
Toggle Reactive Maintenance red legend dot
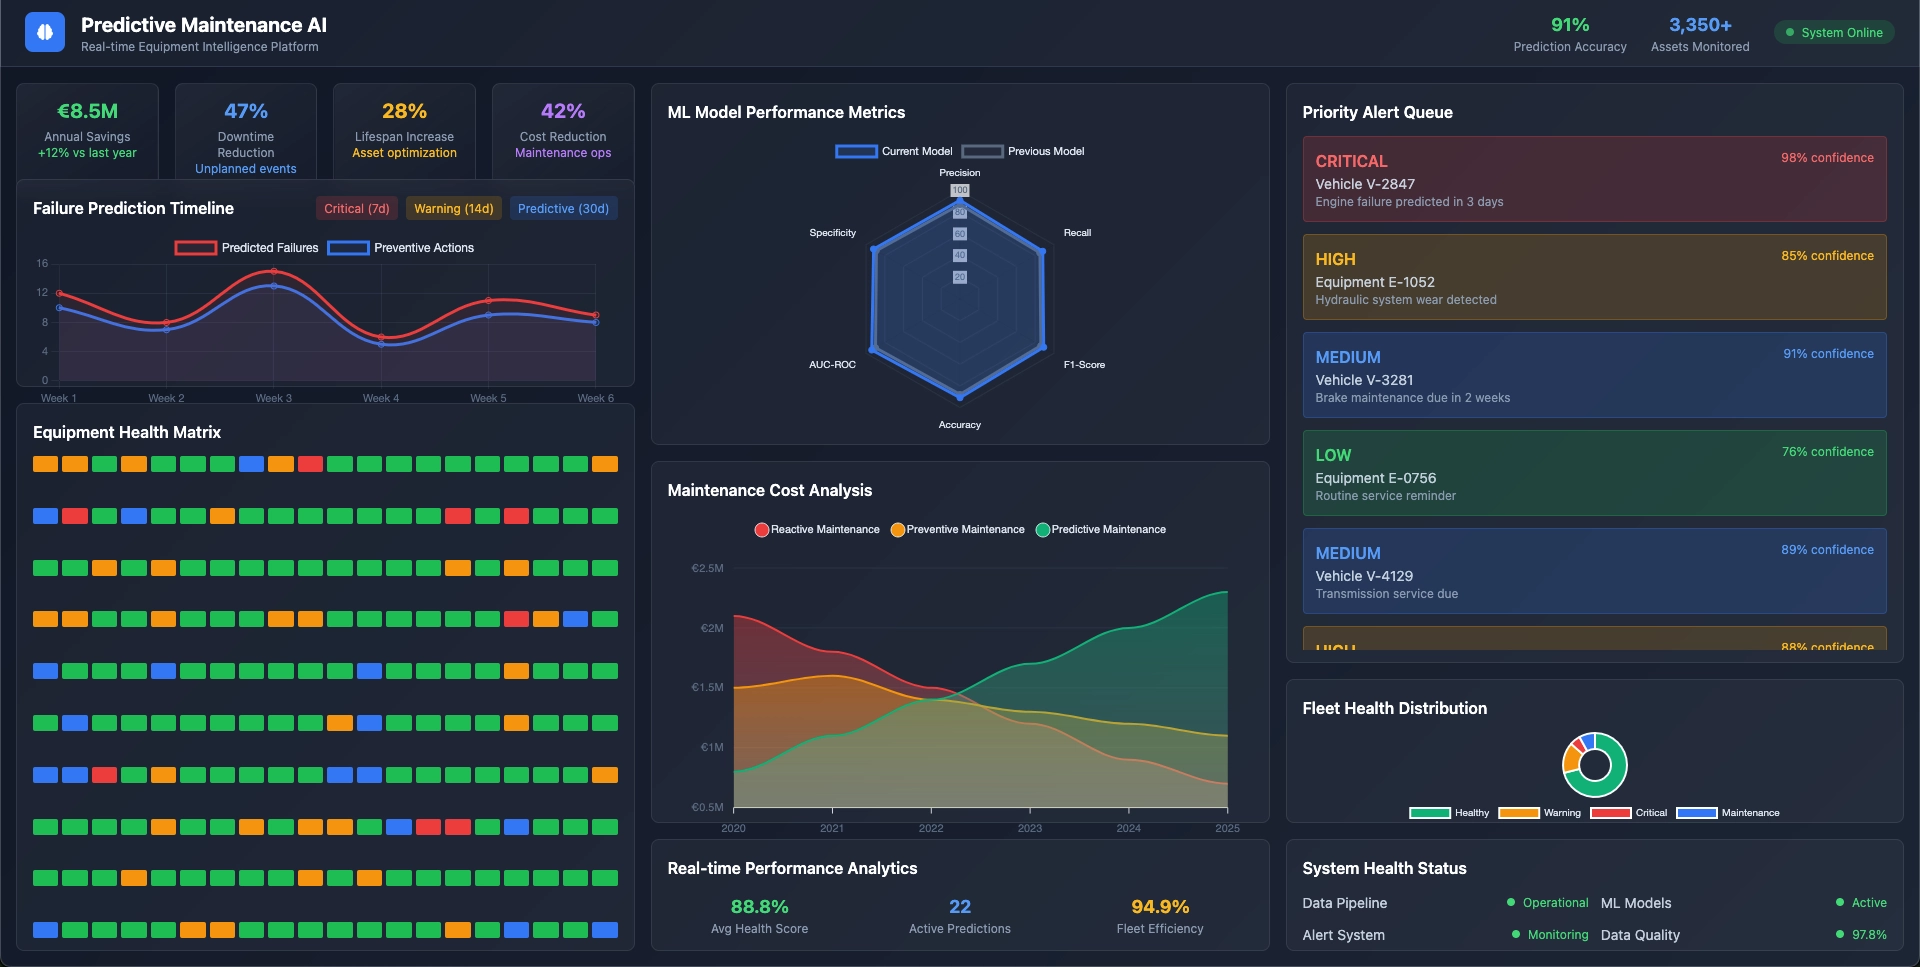[x=762, y=530]
